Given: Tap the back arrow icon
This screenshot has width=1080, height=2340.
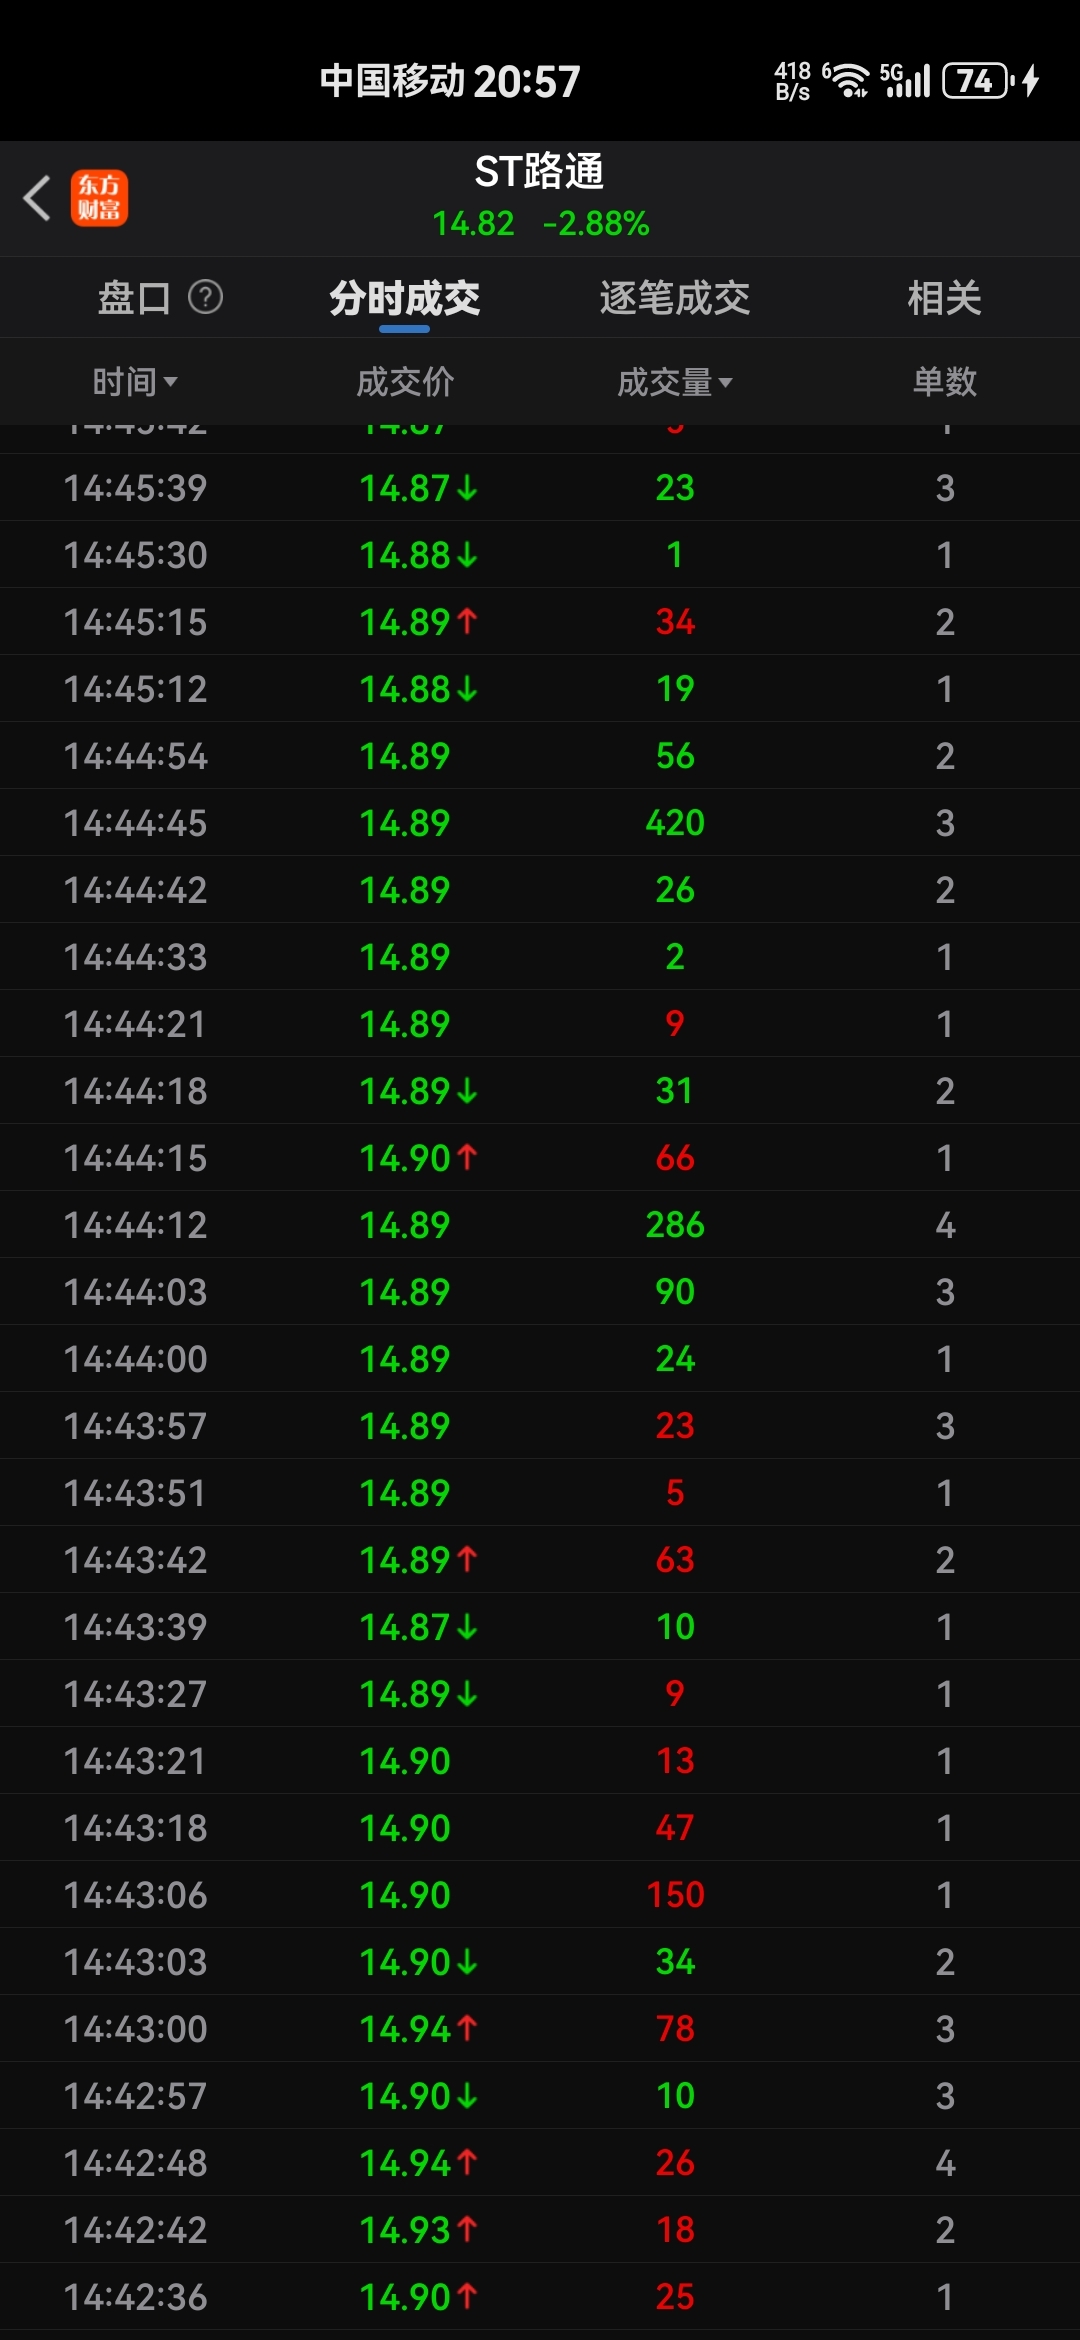Looking at the screenshot, I should click(x=37, y=197).
